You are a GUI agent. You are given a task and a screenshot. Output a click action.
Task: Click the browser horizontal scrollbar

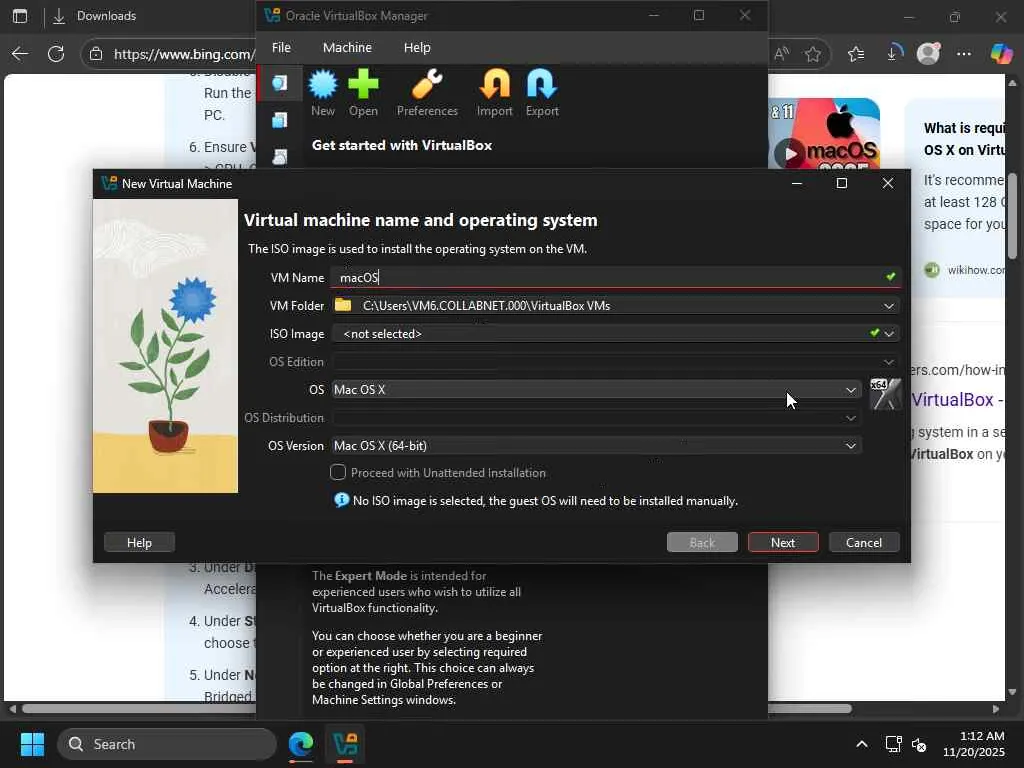tap(436, 709)
